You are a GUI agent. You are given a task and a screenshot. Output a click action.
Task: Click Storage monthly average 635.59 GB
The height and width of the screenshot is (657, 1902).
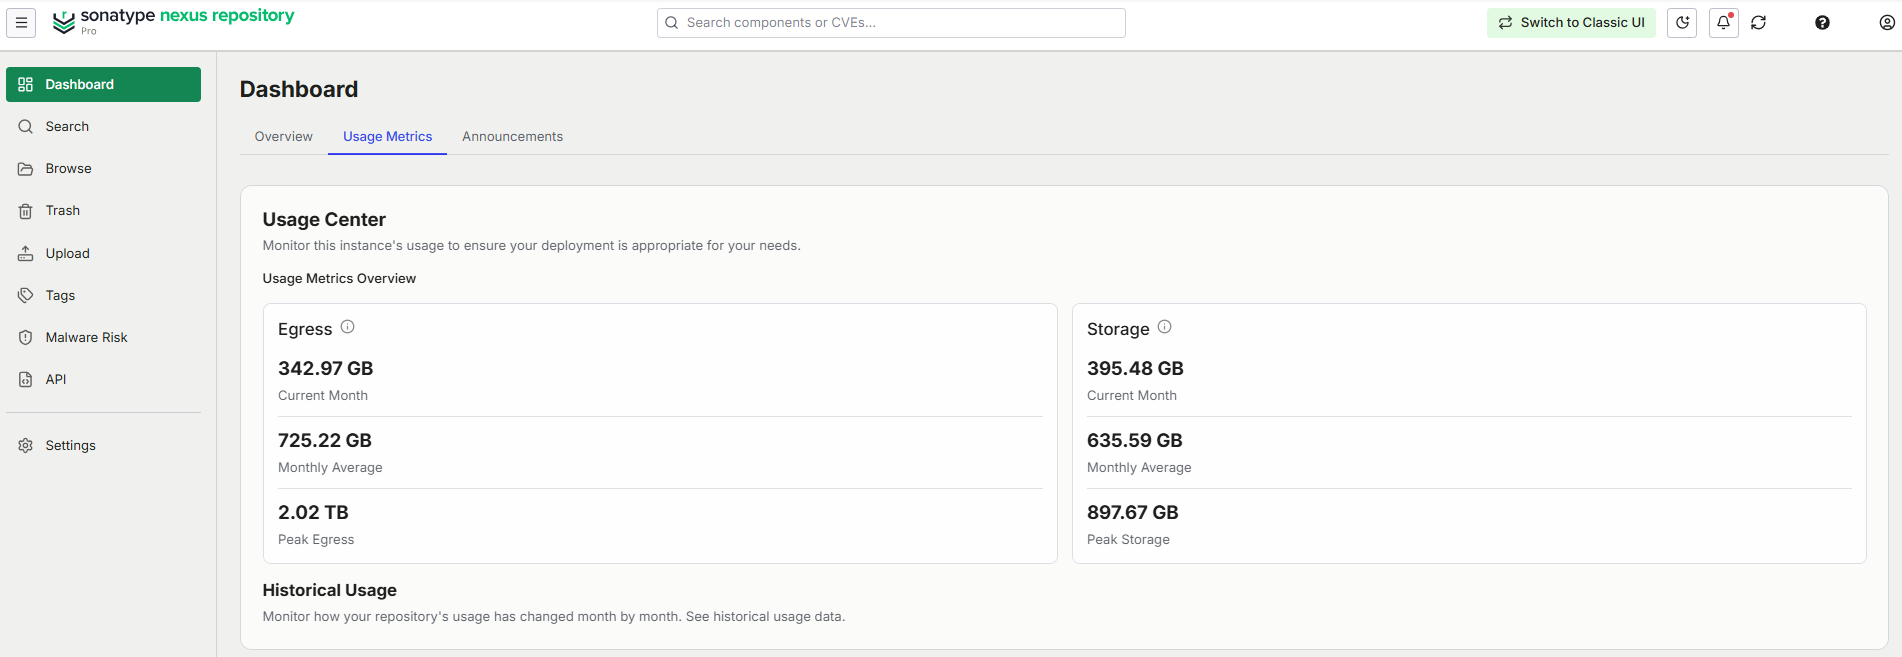pyautogui.click(x=1135, y=441)
